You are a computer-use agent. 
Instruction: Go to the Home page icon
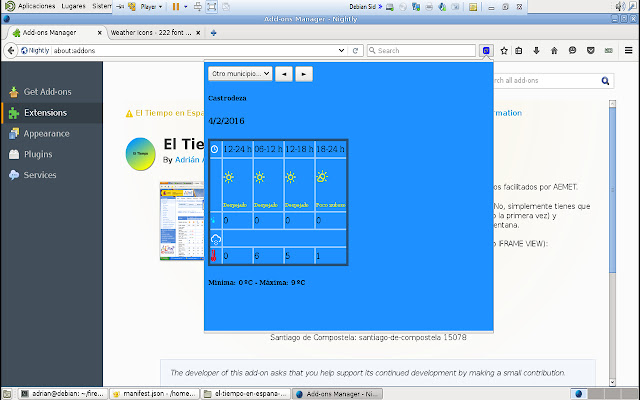click(554, 51)
